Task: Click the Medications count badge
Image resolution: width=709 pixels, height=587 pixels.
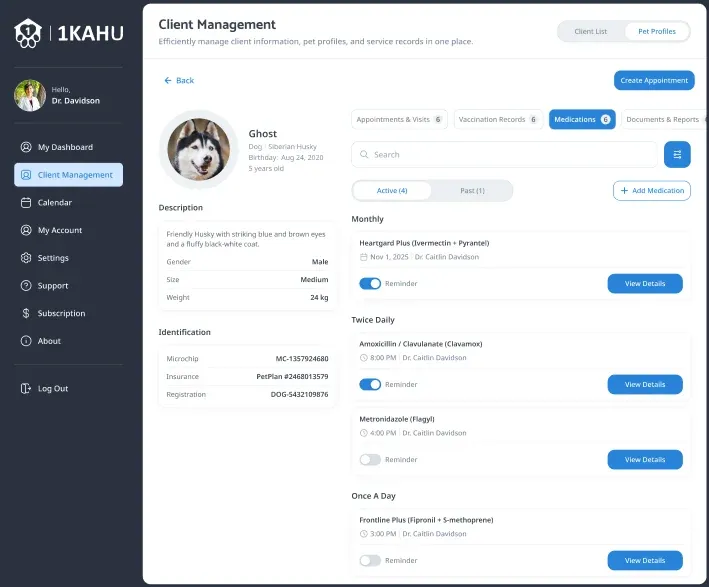Action: 605,119
